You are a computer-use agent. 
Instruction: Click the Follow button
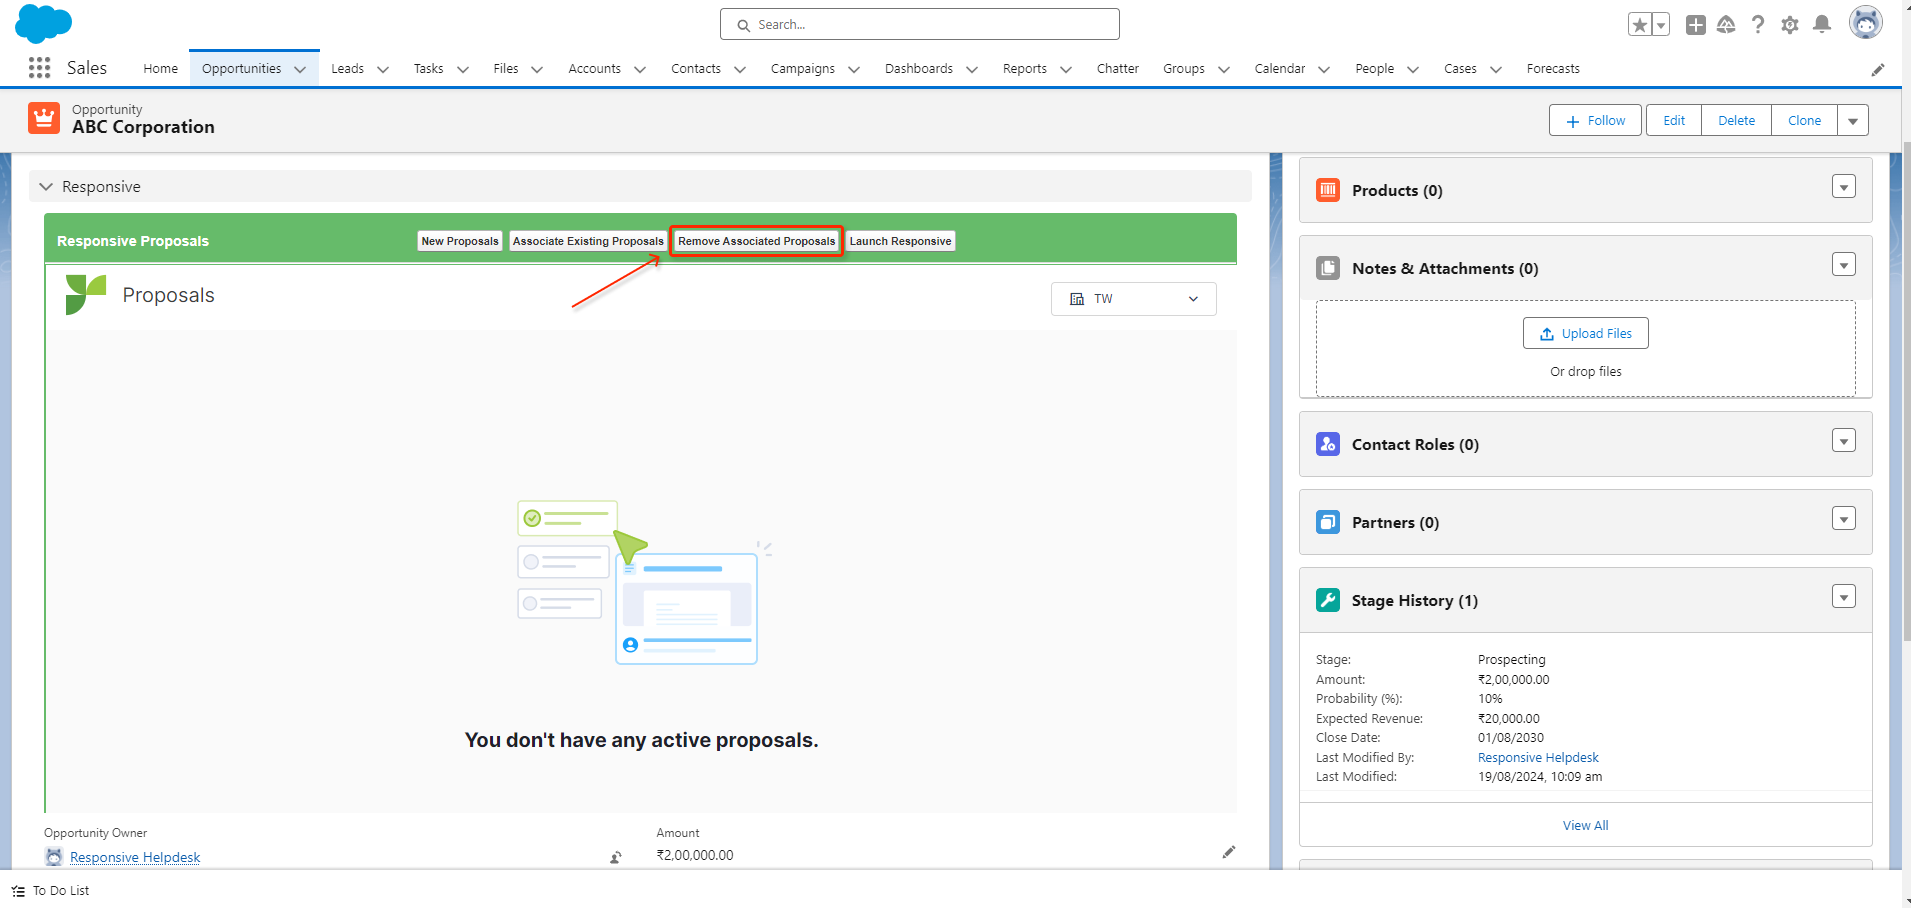1595,120
